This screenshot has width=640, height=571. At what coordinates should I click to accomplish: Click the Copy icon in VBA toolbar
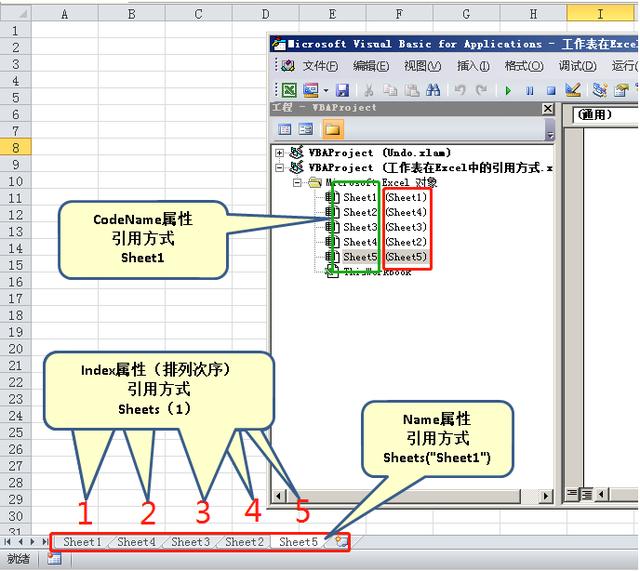(x=390, y=90)
